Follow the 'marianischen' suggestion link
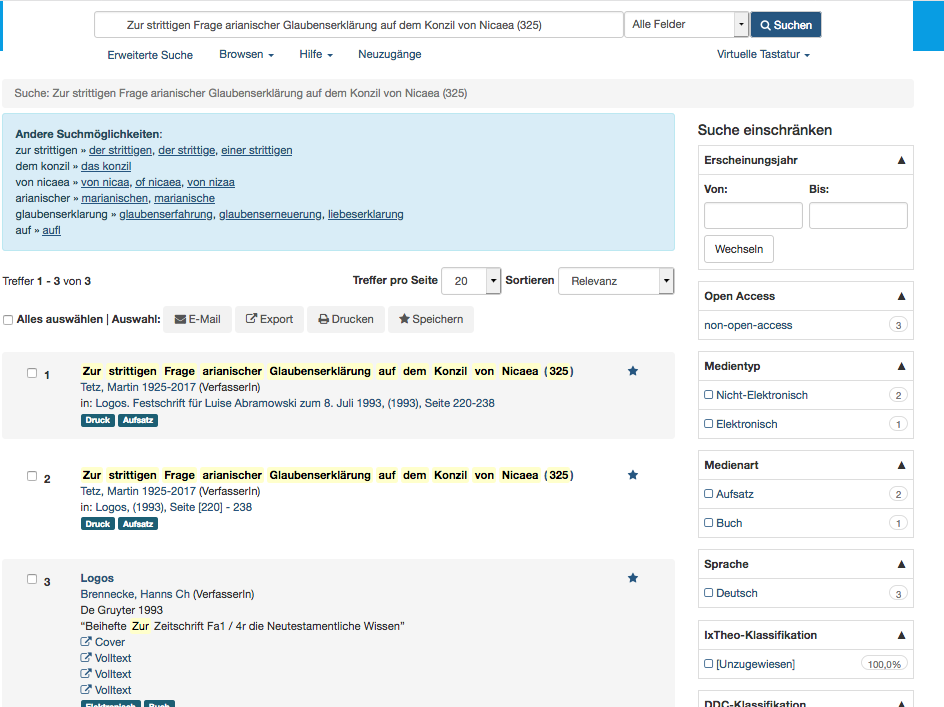 click(x=114, y=198)
